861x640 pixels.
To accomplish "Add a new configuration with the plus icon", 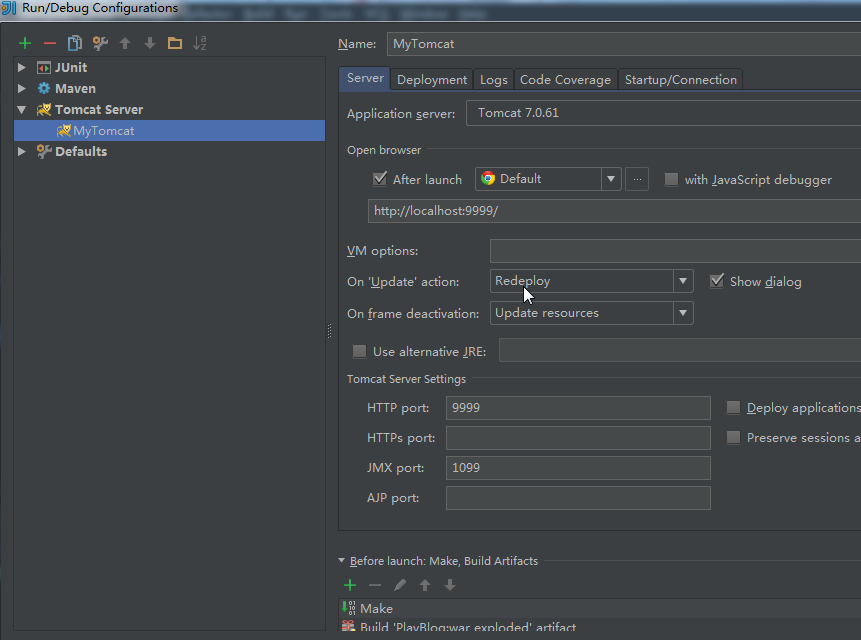I will [25, 43].
